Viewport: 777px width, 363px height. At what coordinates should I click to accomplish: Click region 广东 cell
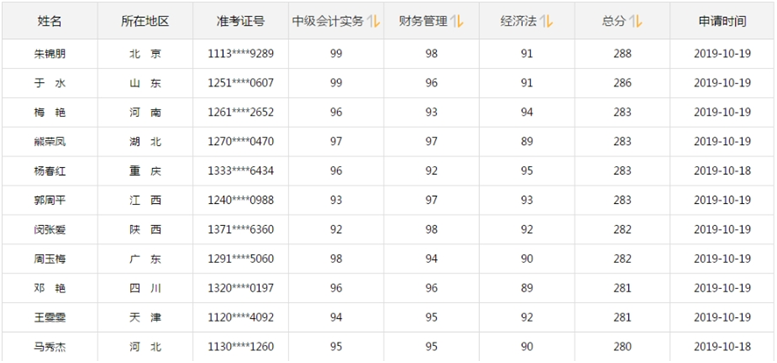point(145,259)
